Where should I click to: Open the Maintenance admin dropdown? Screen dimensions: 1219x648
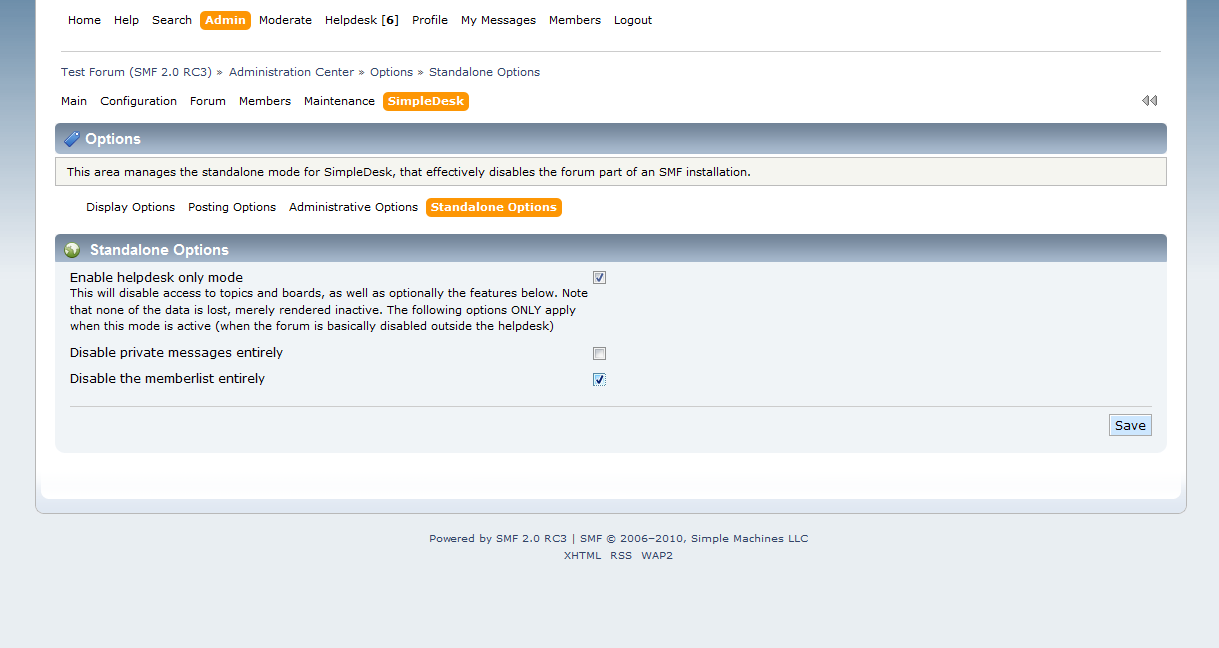click(339, 101)
